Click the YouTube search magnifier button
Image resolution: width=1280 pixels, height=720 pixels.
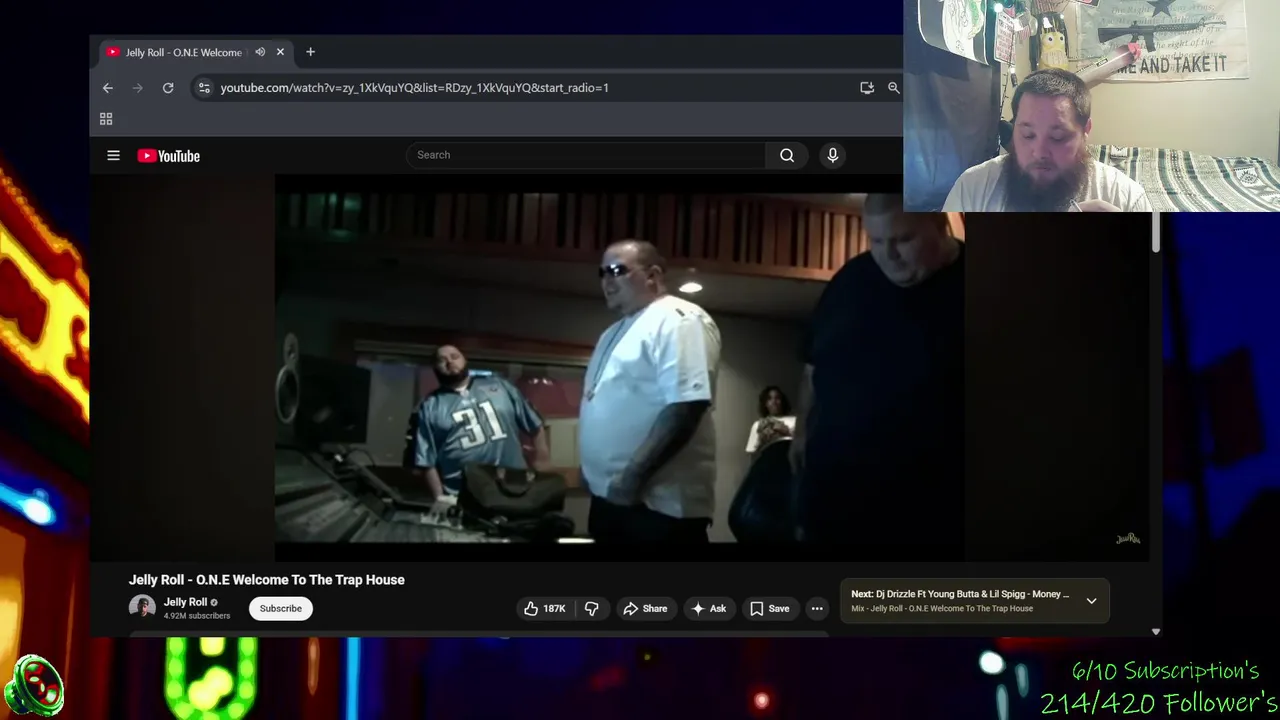pyautogui.click(x=787, y=155)
